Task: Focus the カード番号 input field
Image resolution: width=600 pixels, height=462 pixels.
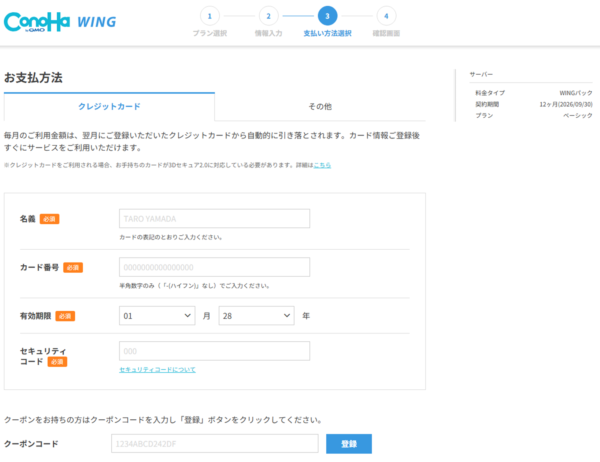Action: (x=214, y=267)
